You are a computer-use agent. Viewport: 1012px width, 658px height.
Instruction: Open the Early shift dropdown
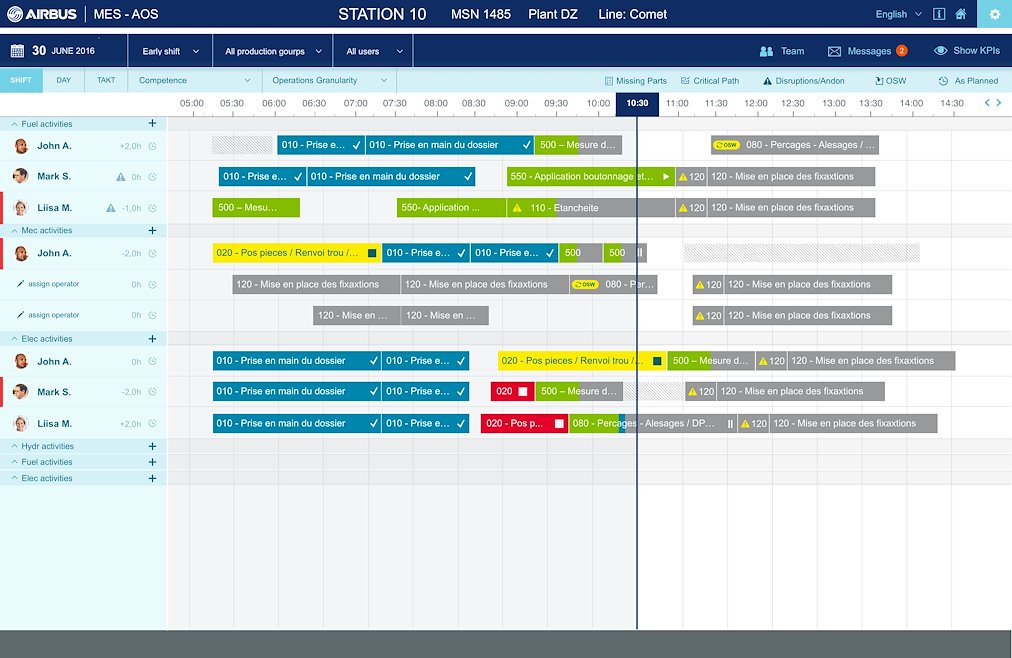[x=170, y=51]
